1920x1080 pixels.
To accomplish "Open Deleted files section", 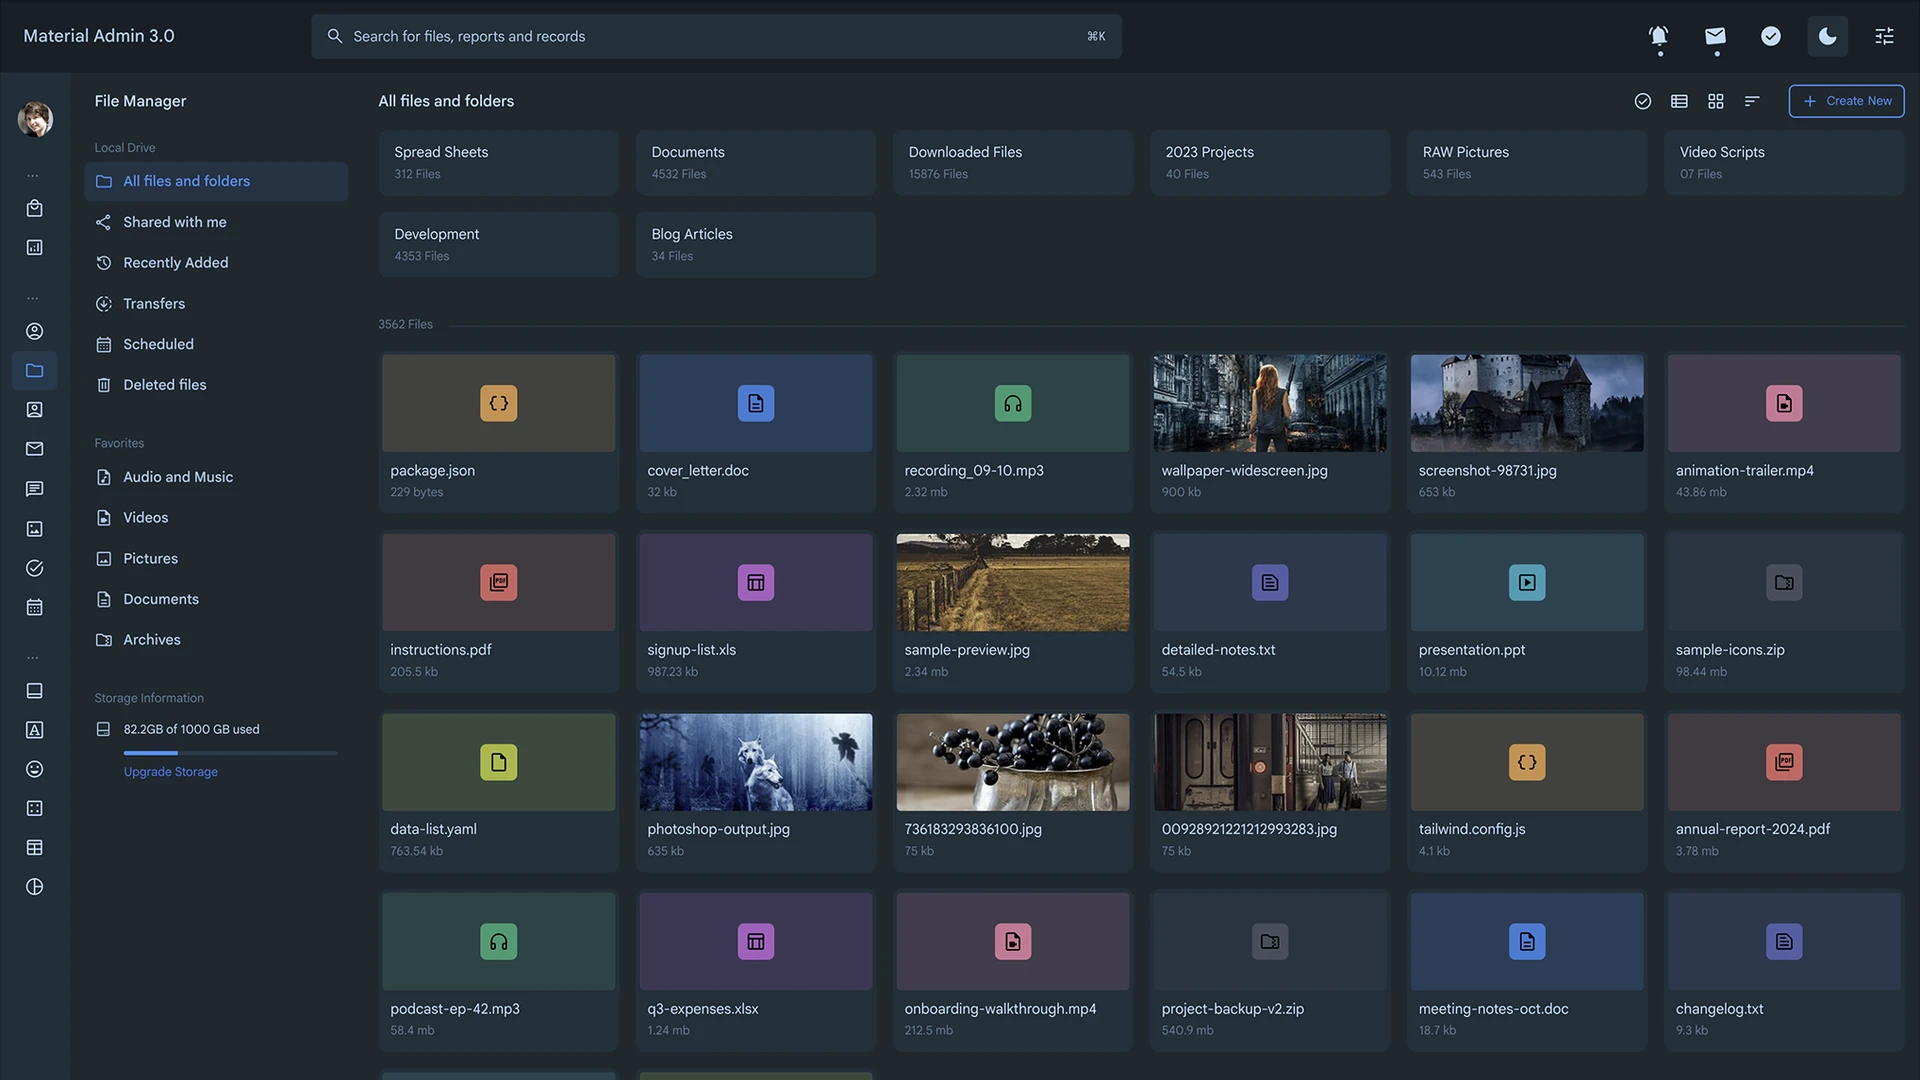I will pyautogui.click(x=216, y=385).
